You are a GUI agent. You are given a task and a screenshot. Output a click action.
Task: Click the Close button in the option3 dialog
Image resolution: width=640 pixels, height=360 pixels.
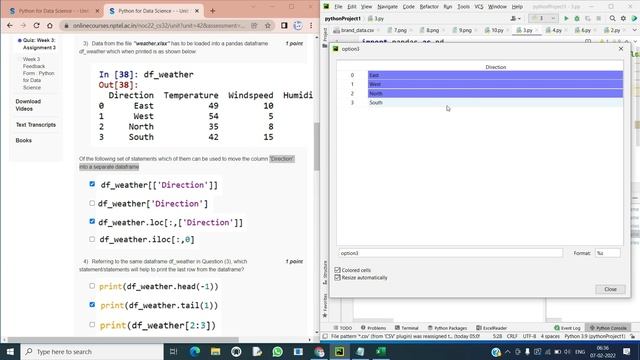tap(610, 289)
